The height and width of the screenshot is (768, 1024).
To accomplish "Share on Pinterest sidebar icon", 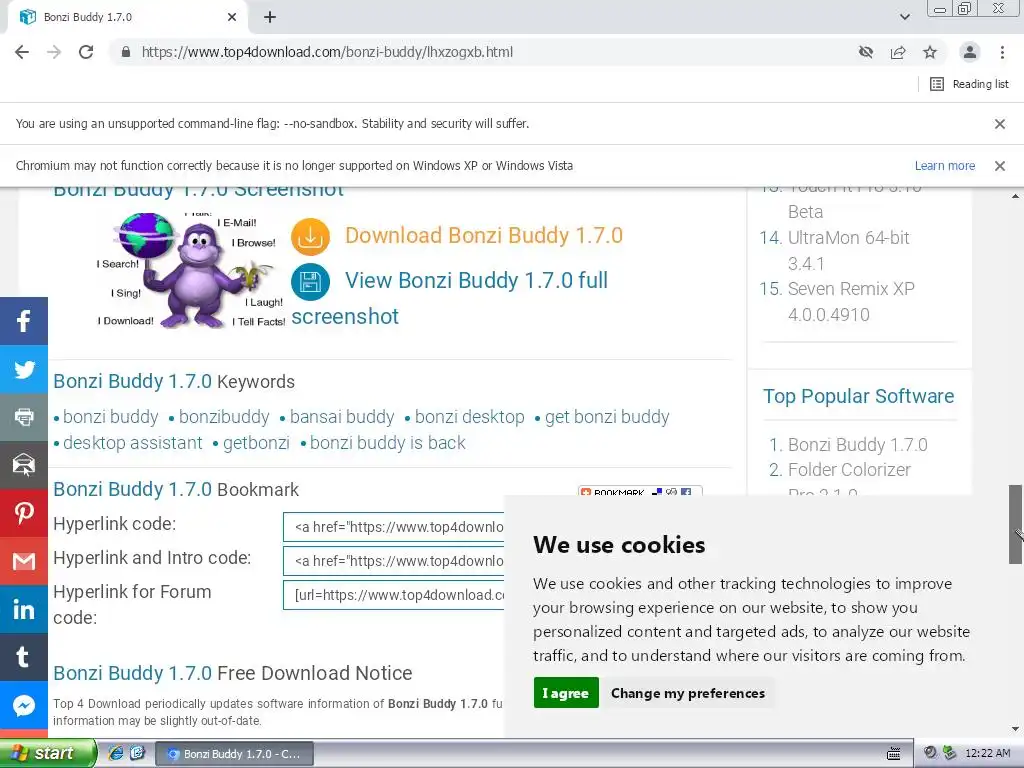I will pos(24,513).
